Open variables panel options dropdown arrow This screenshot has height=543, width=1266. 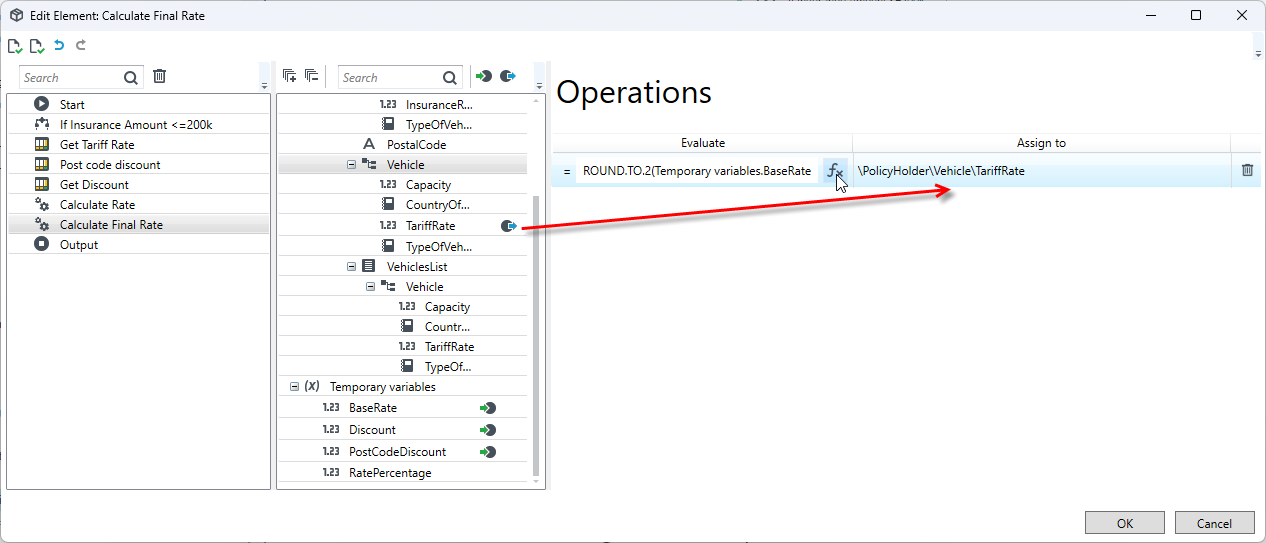(x=540, y=86)
